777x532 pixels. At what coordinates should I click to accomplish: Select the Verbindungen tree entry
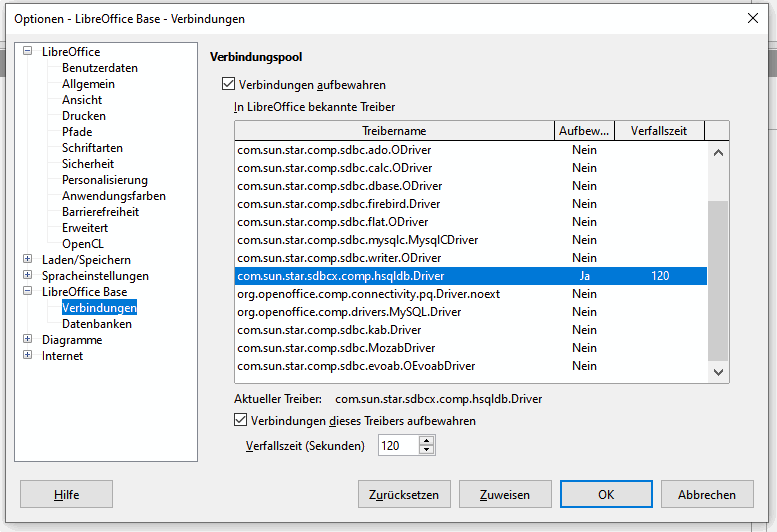[x=99, y=308]
